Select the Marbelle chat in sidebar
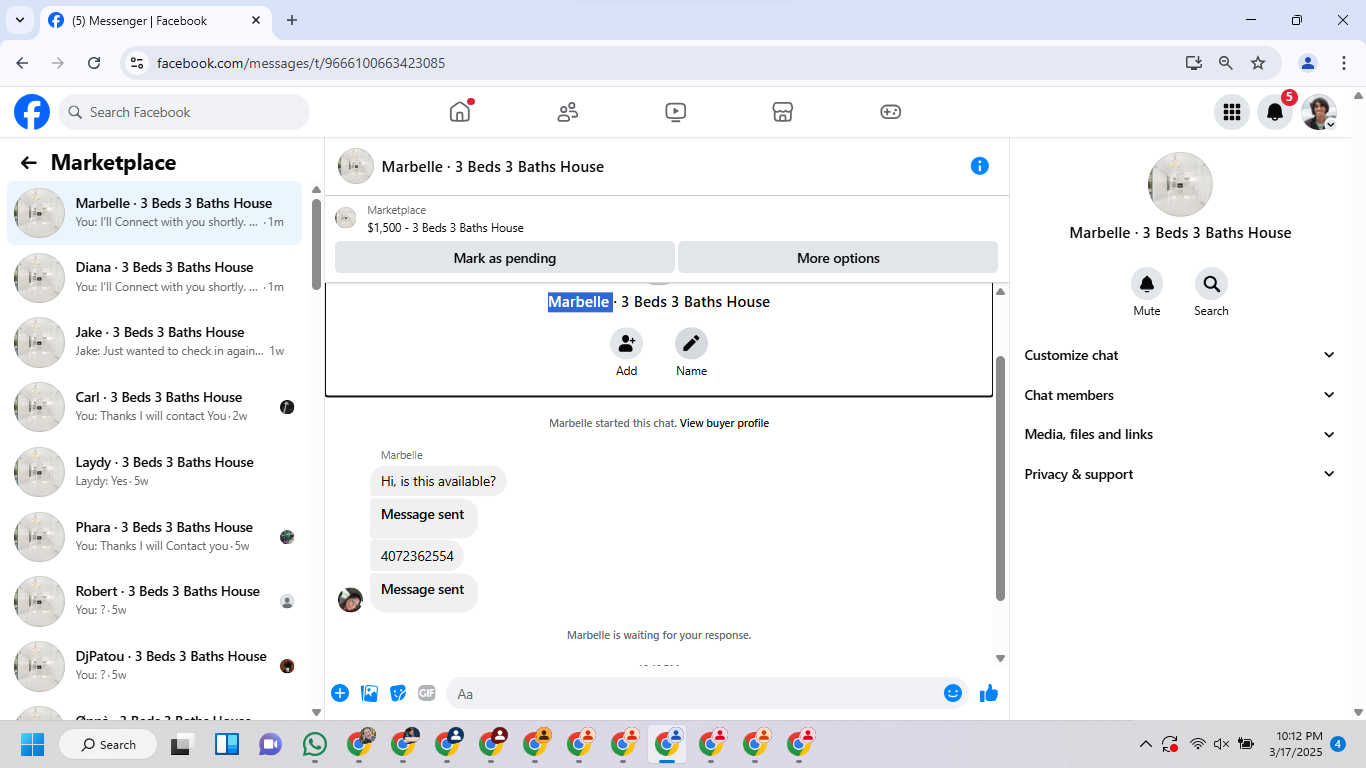Viewport: 1366px width, 768px height. (155, 213)
